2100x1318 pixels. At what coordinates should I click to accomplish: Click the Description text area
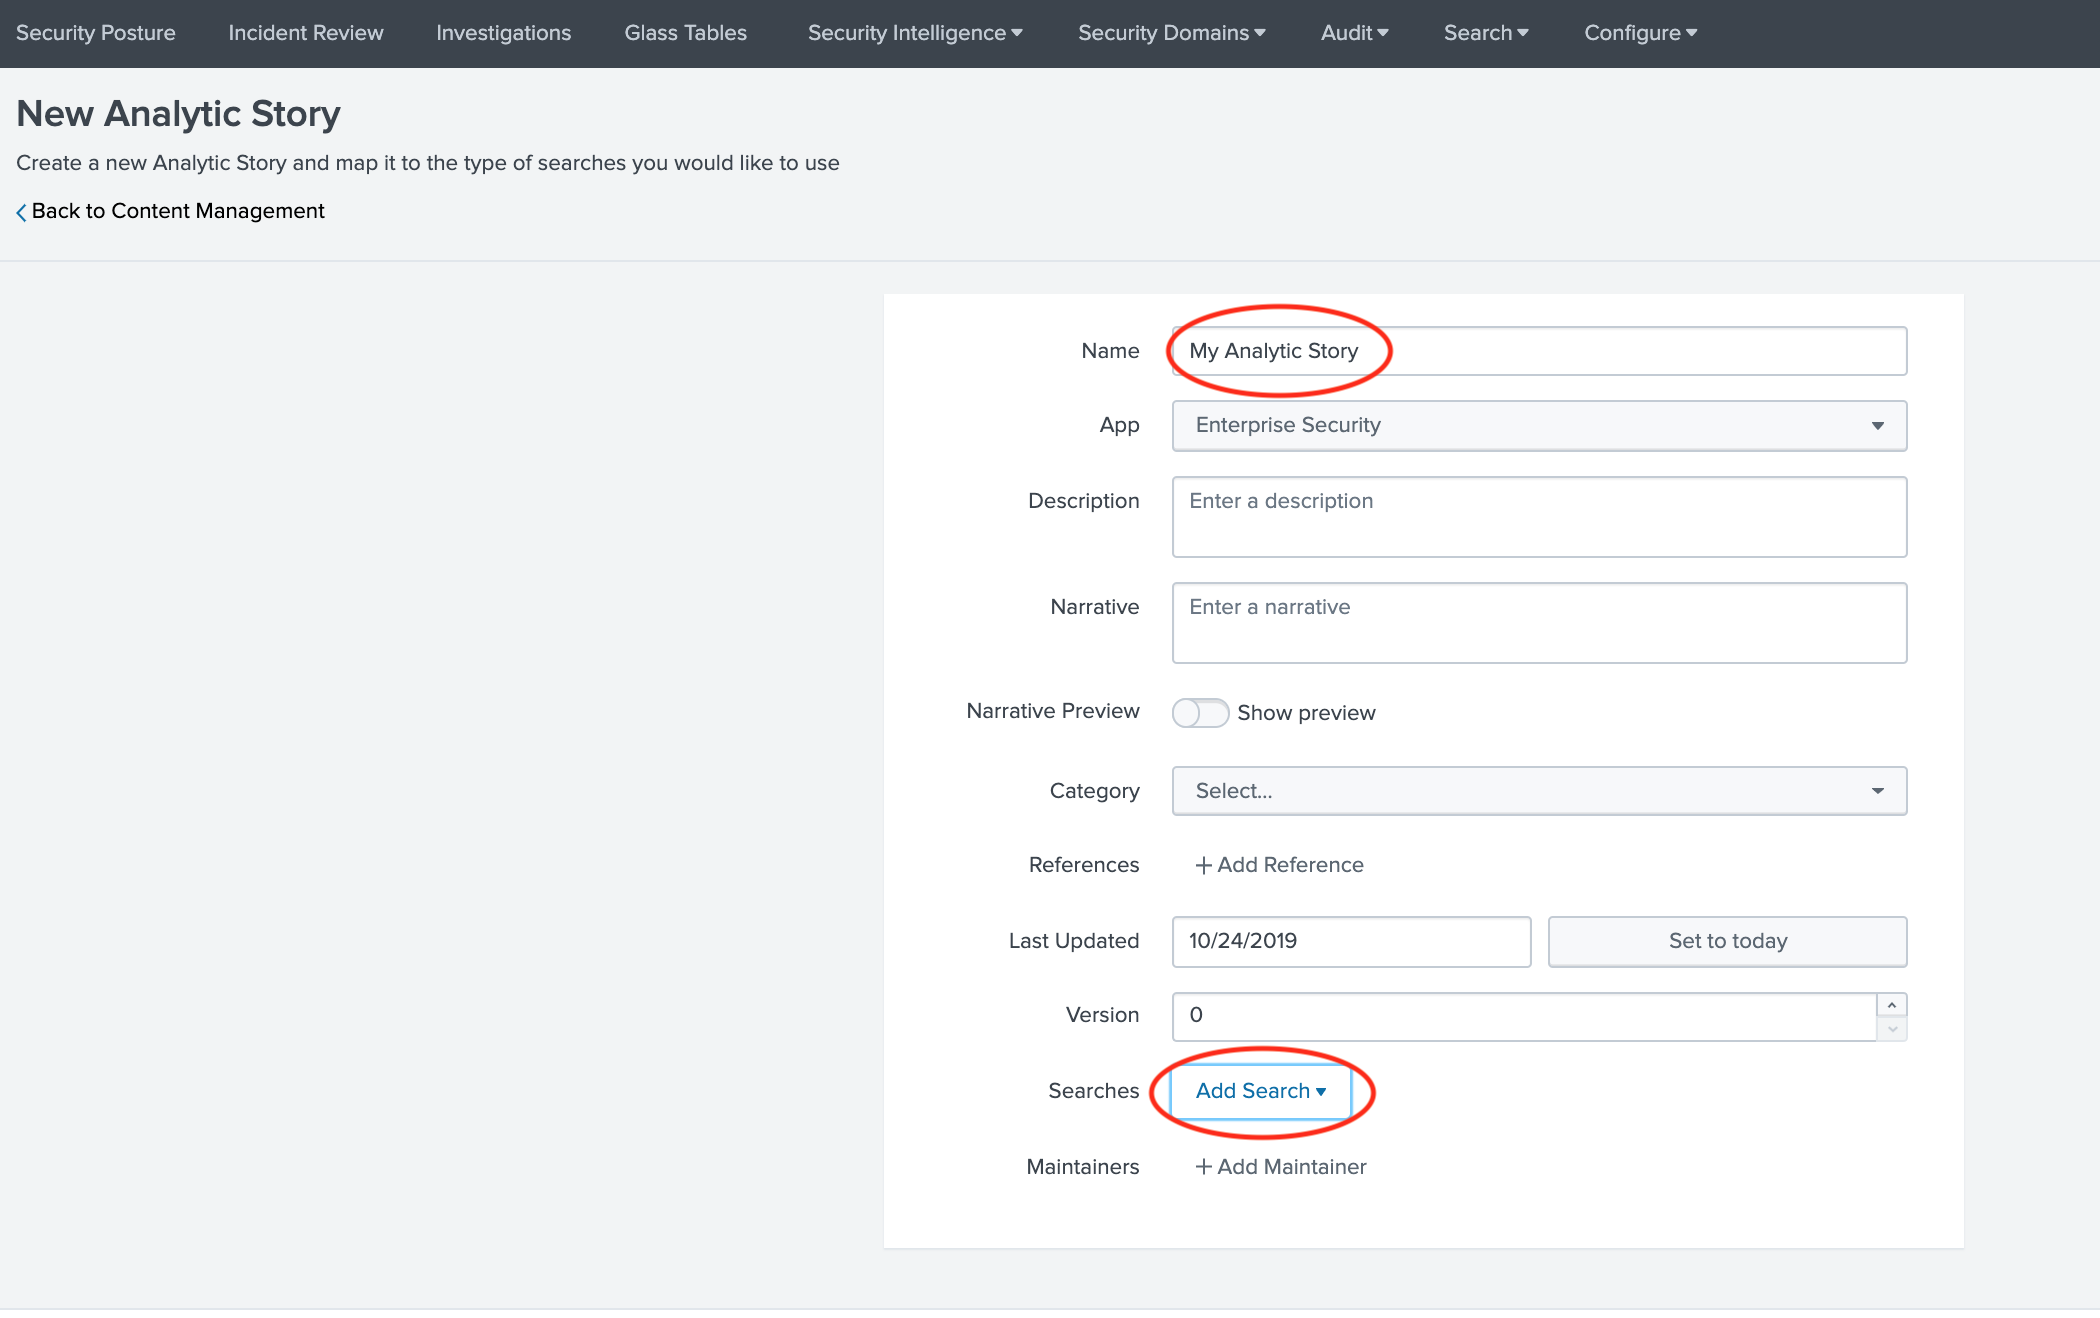pyautogui.click(x=1539, y=517)
